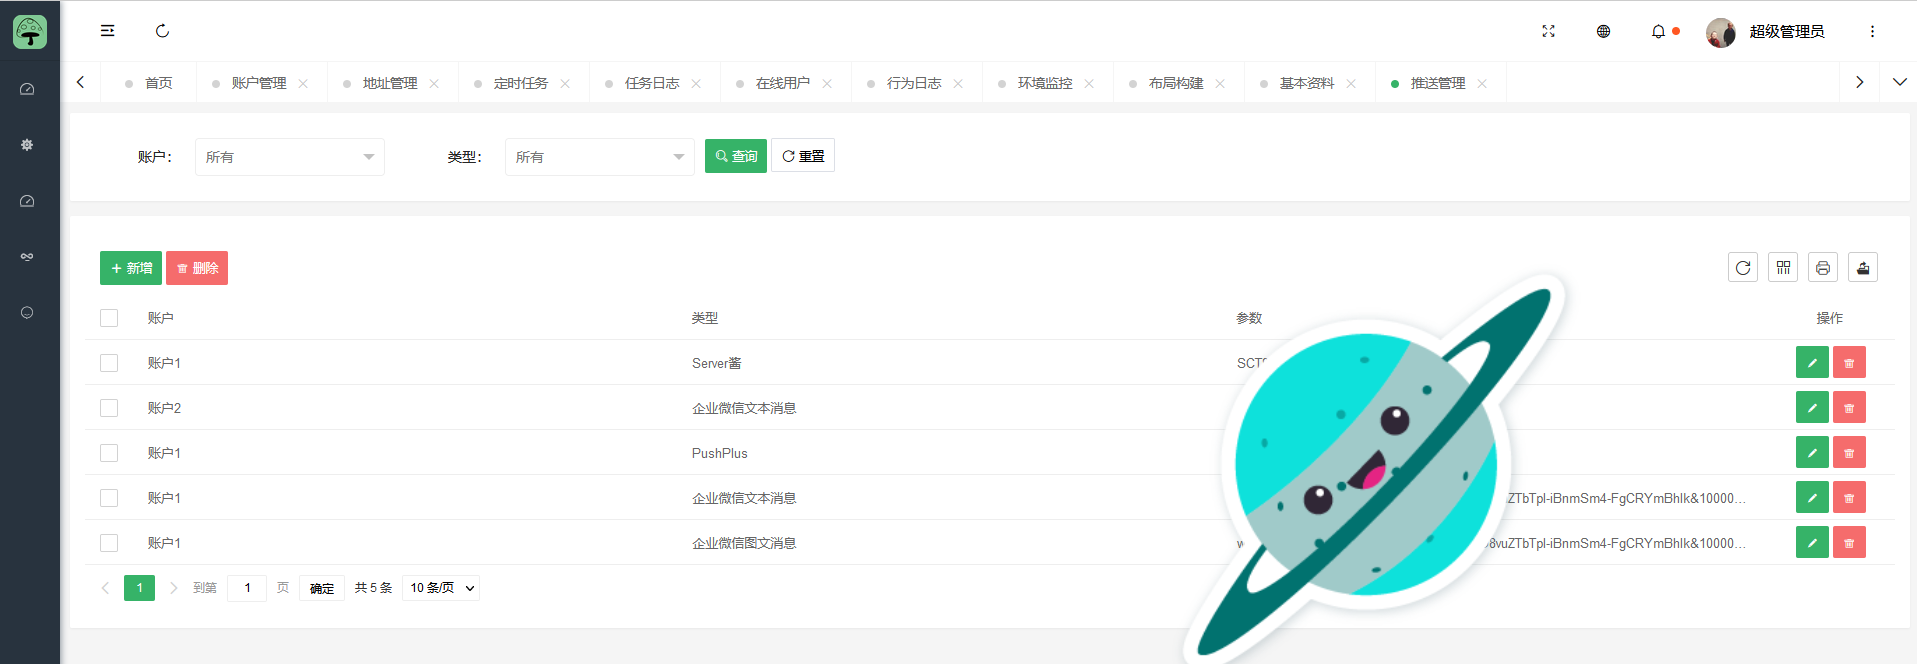
Task: Change the 10 条/页 page size
Action: [x=441, y=588]
